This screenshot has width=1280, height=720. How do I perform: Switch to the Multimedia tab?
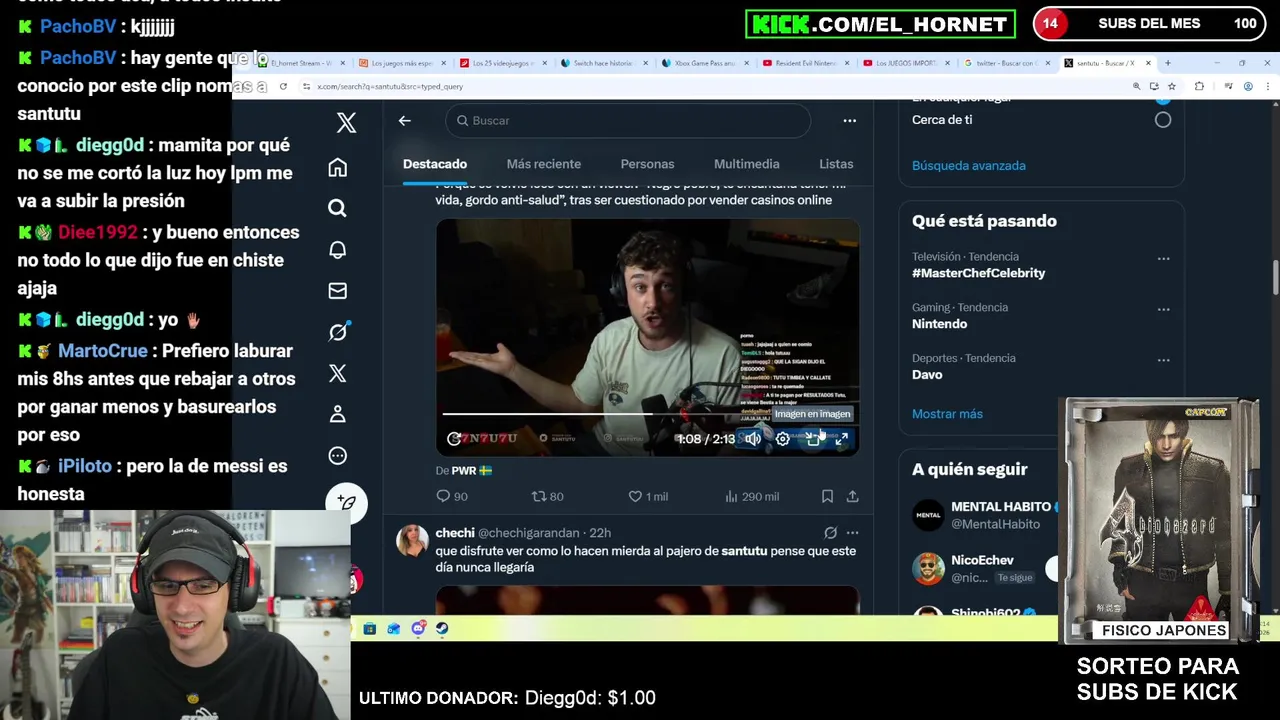746,164
